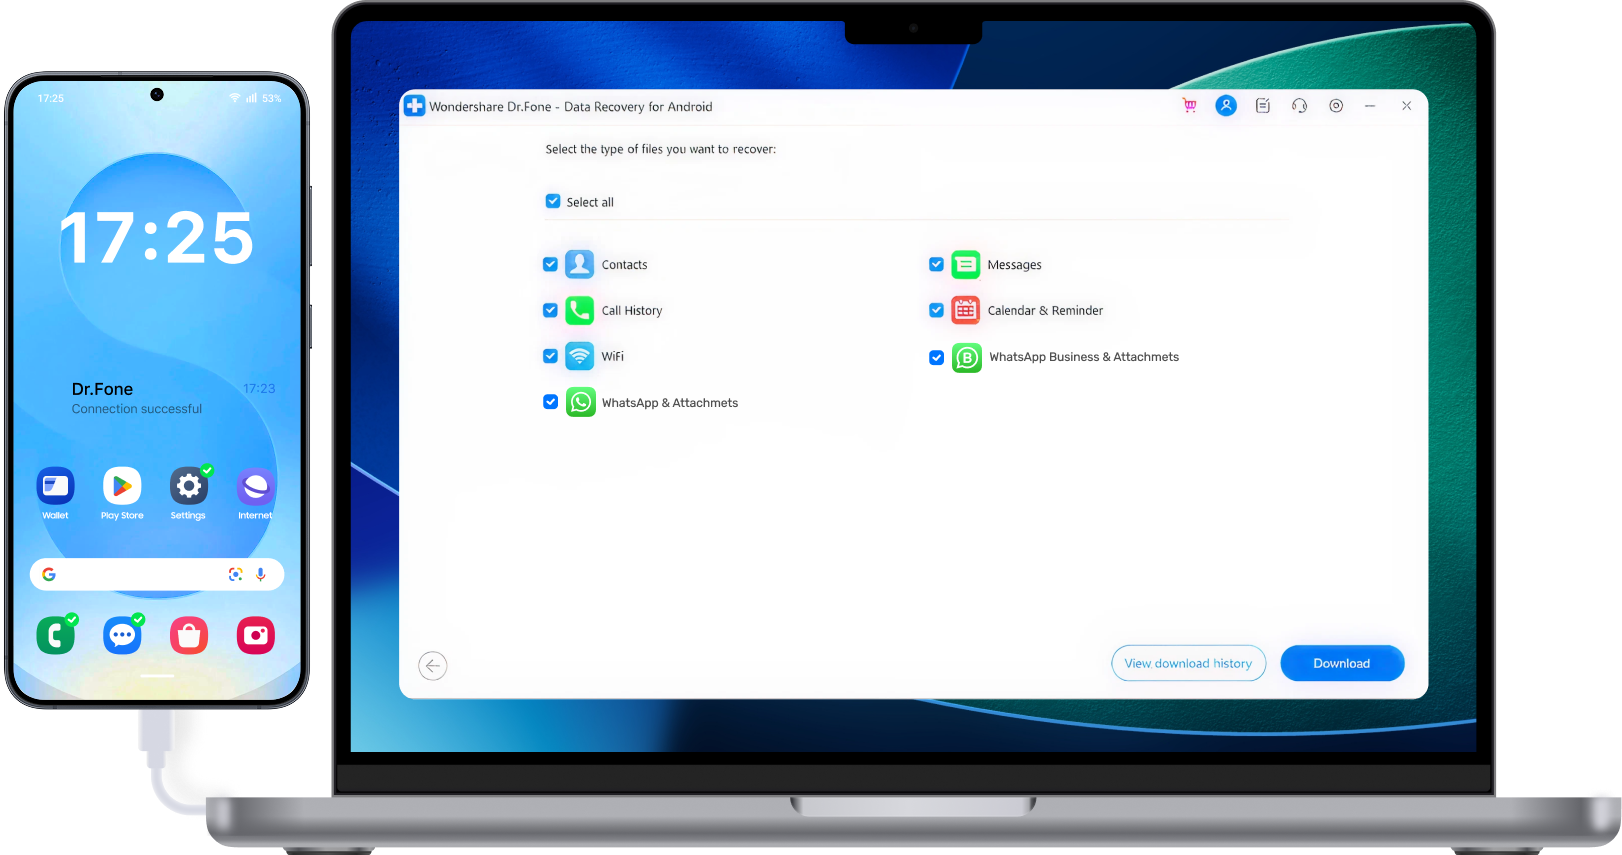Close the Dr.Fone Data Recovery window
1622x855 pixels.
[x=1406, y=106]
